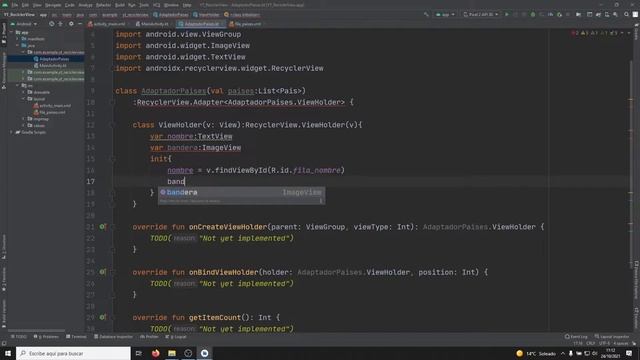Select the bandera autocomplete suggestion
This screenshot has height=360, width=640.
click(241, 192)
